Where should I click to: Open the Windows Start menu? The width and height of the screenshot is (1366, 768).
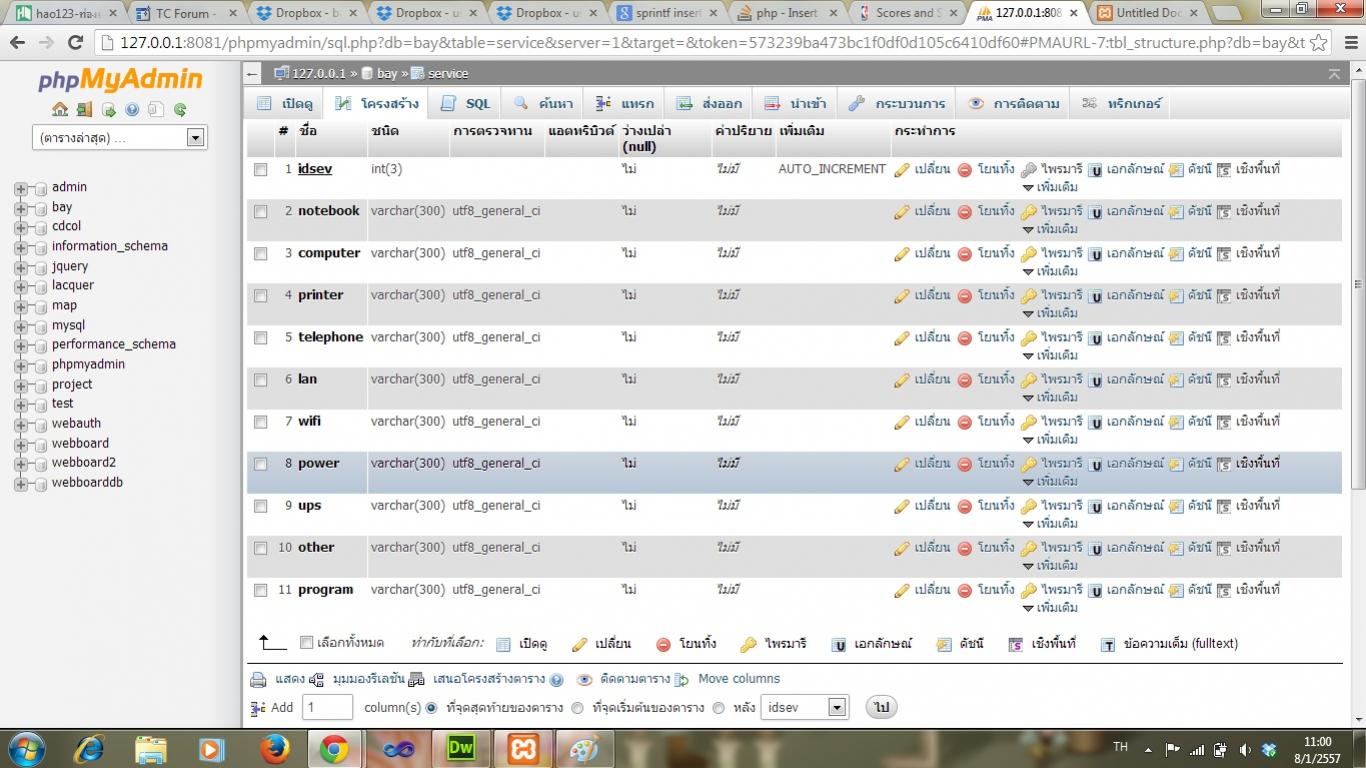tap(27, 748)
